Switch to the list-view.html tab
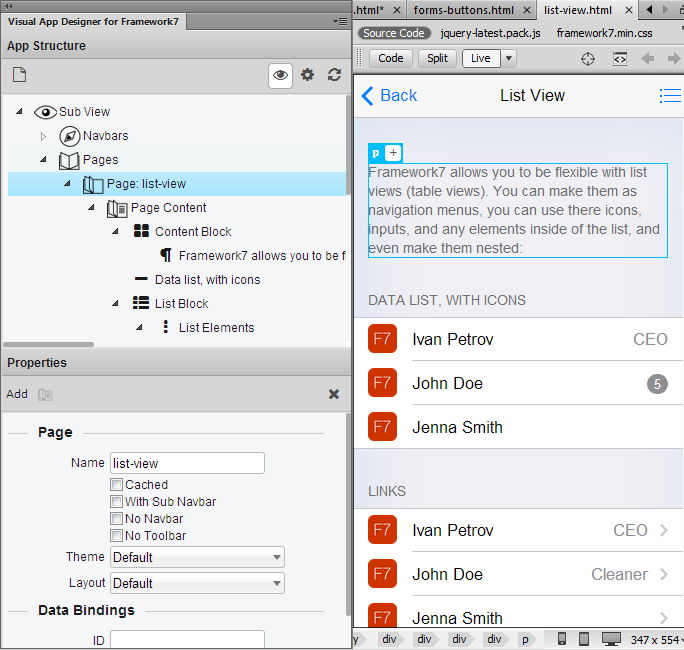684x650 pixels. click(587, 10)
